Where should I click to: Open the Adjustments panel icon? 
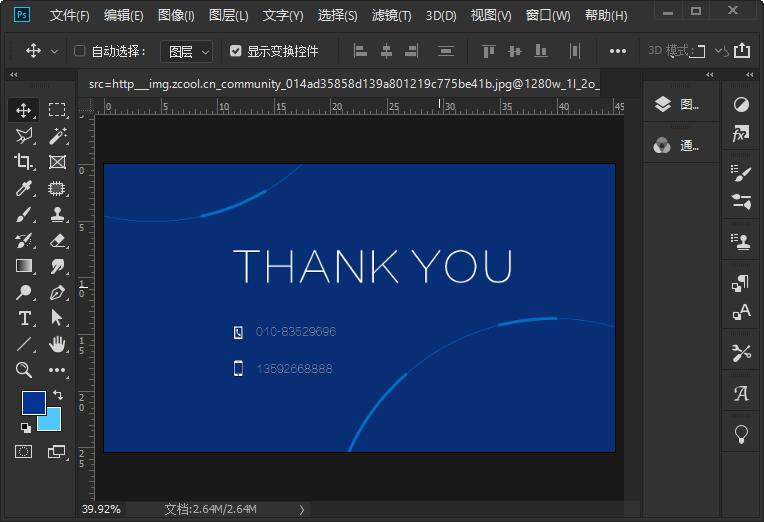point(741,104)
